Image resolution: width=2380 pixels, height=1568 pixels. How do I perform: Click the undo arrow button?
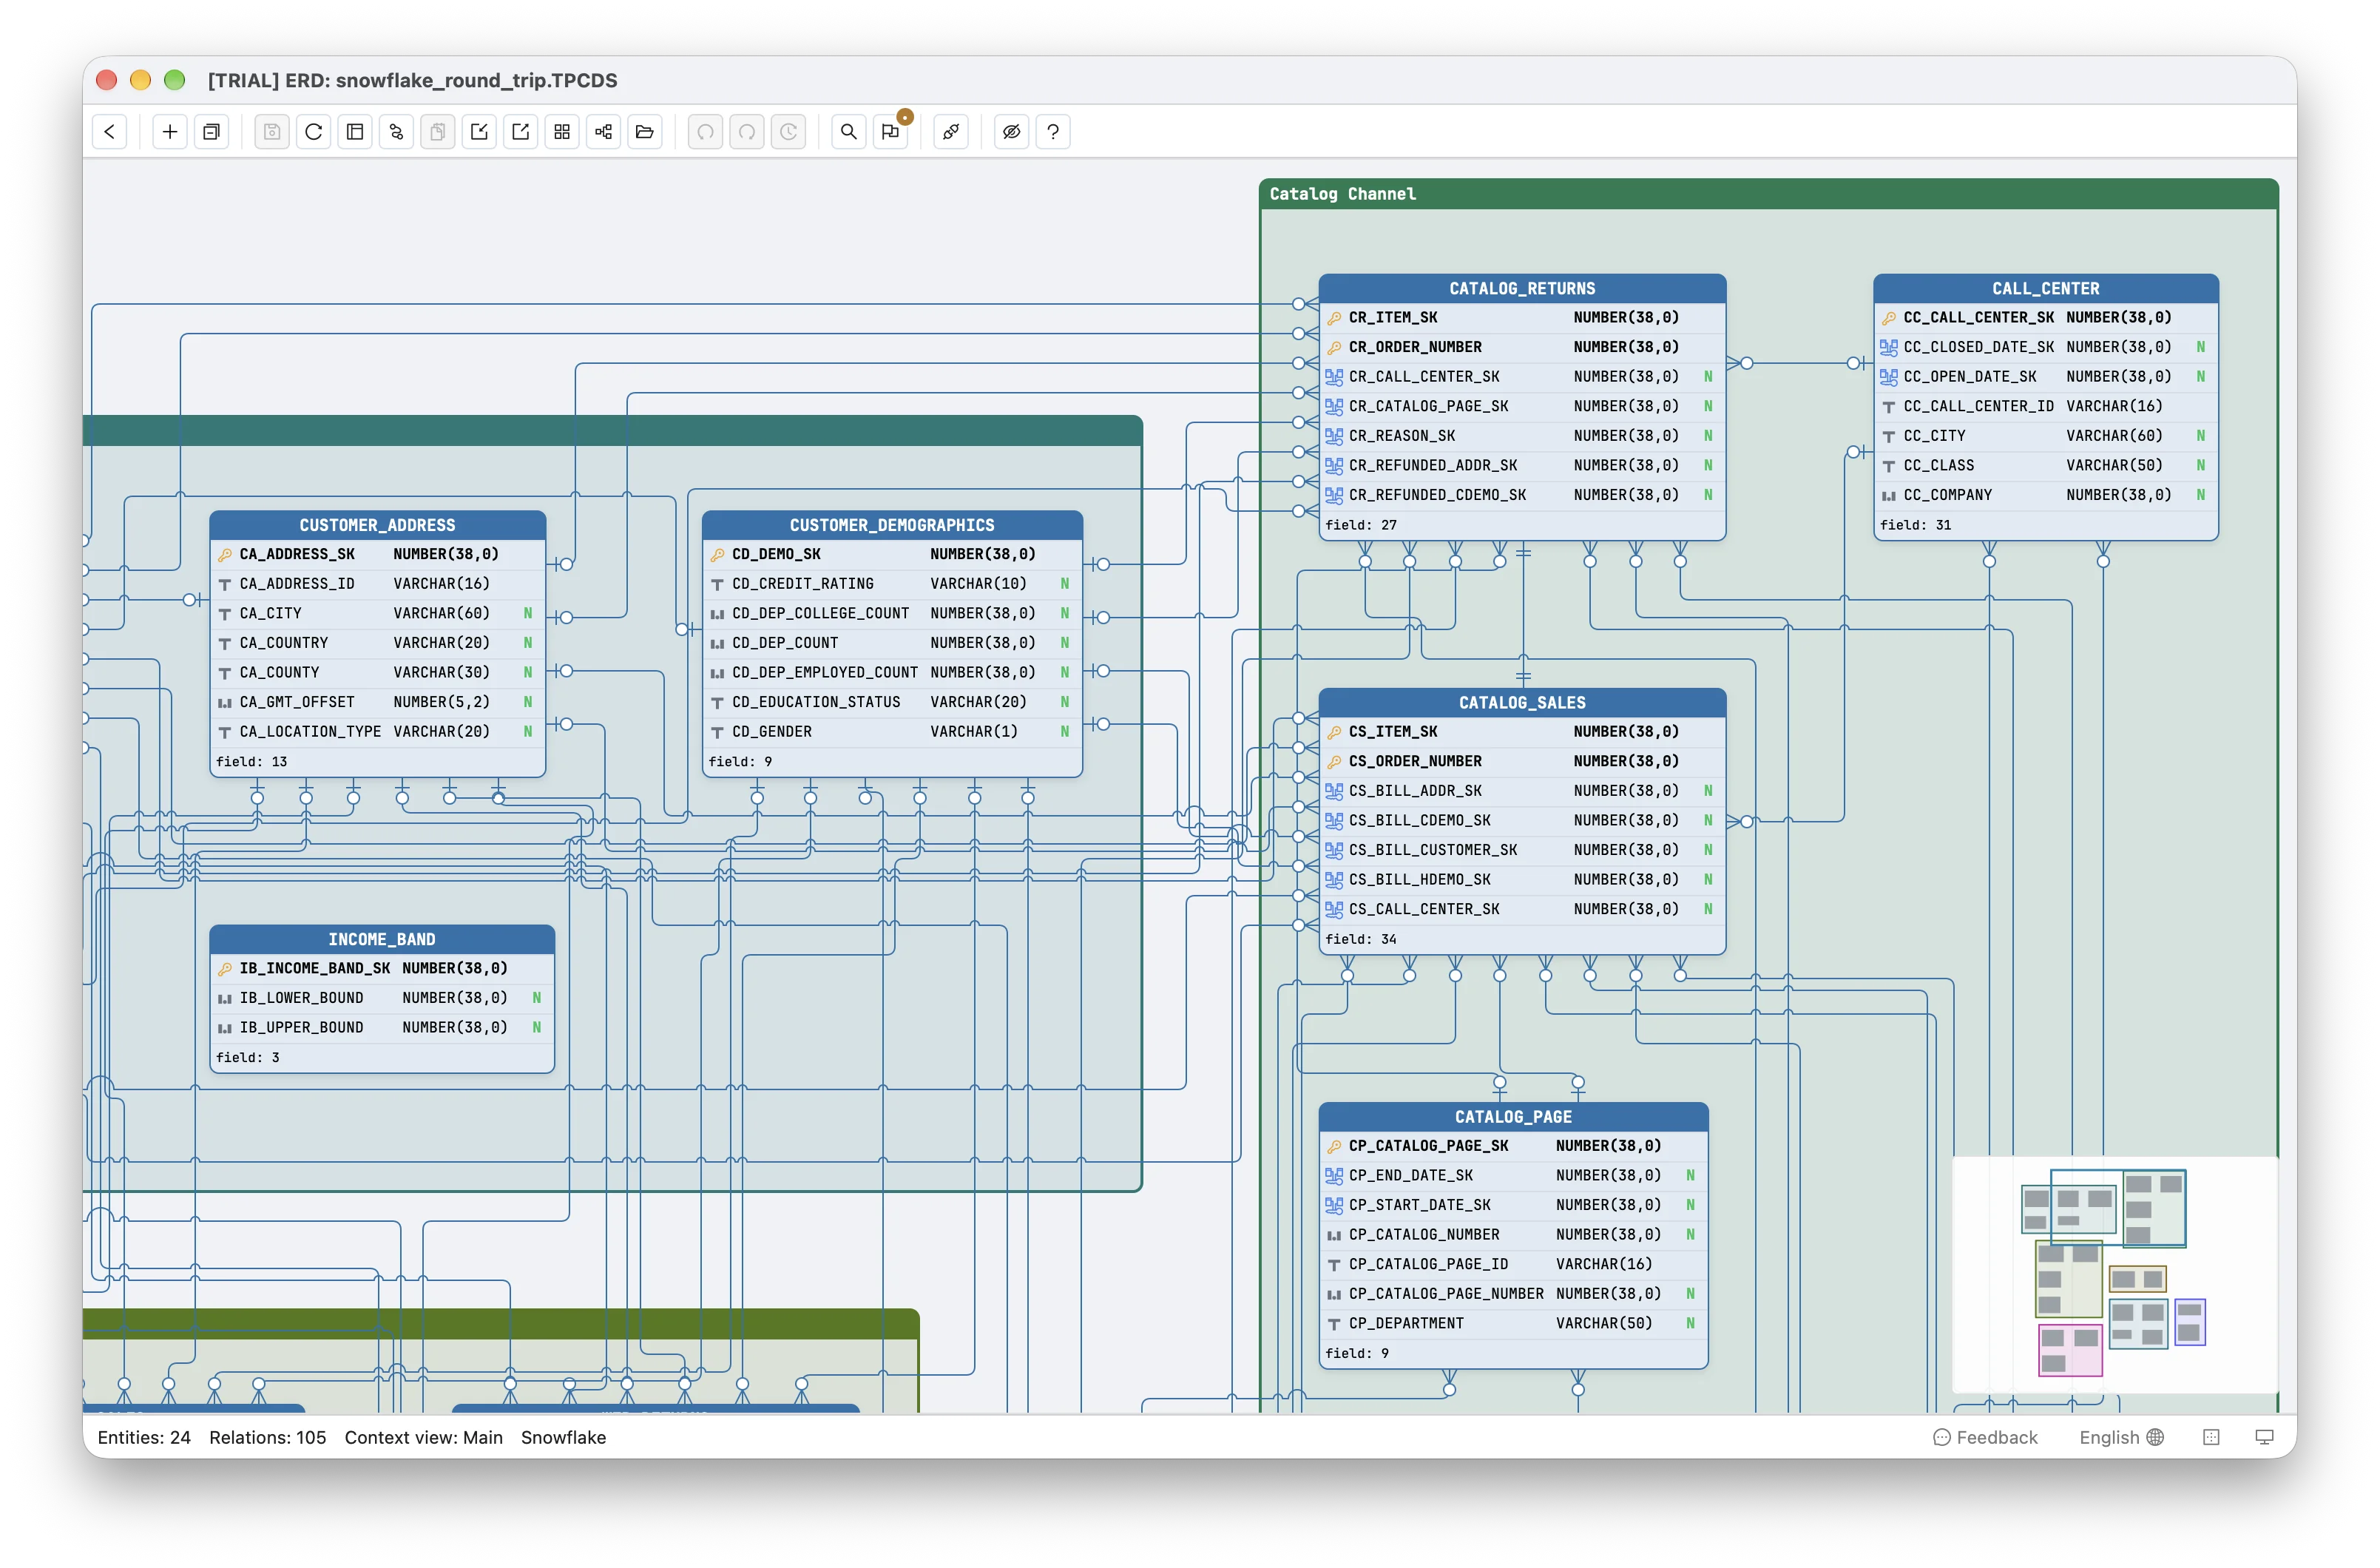point(706,131)
